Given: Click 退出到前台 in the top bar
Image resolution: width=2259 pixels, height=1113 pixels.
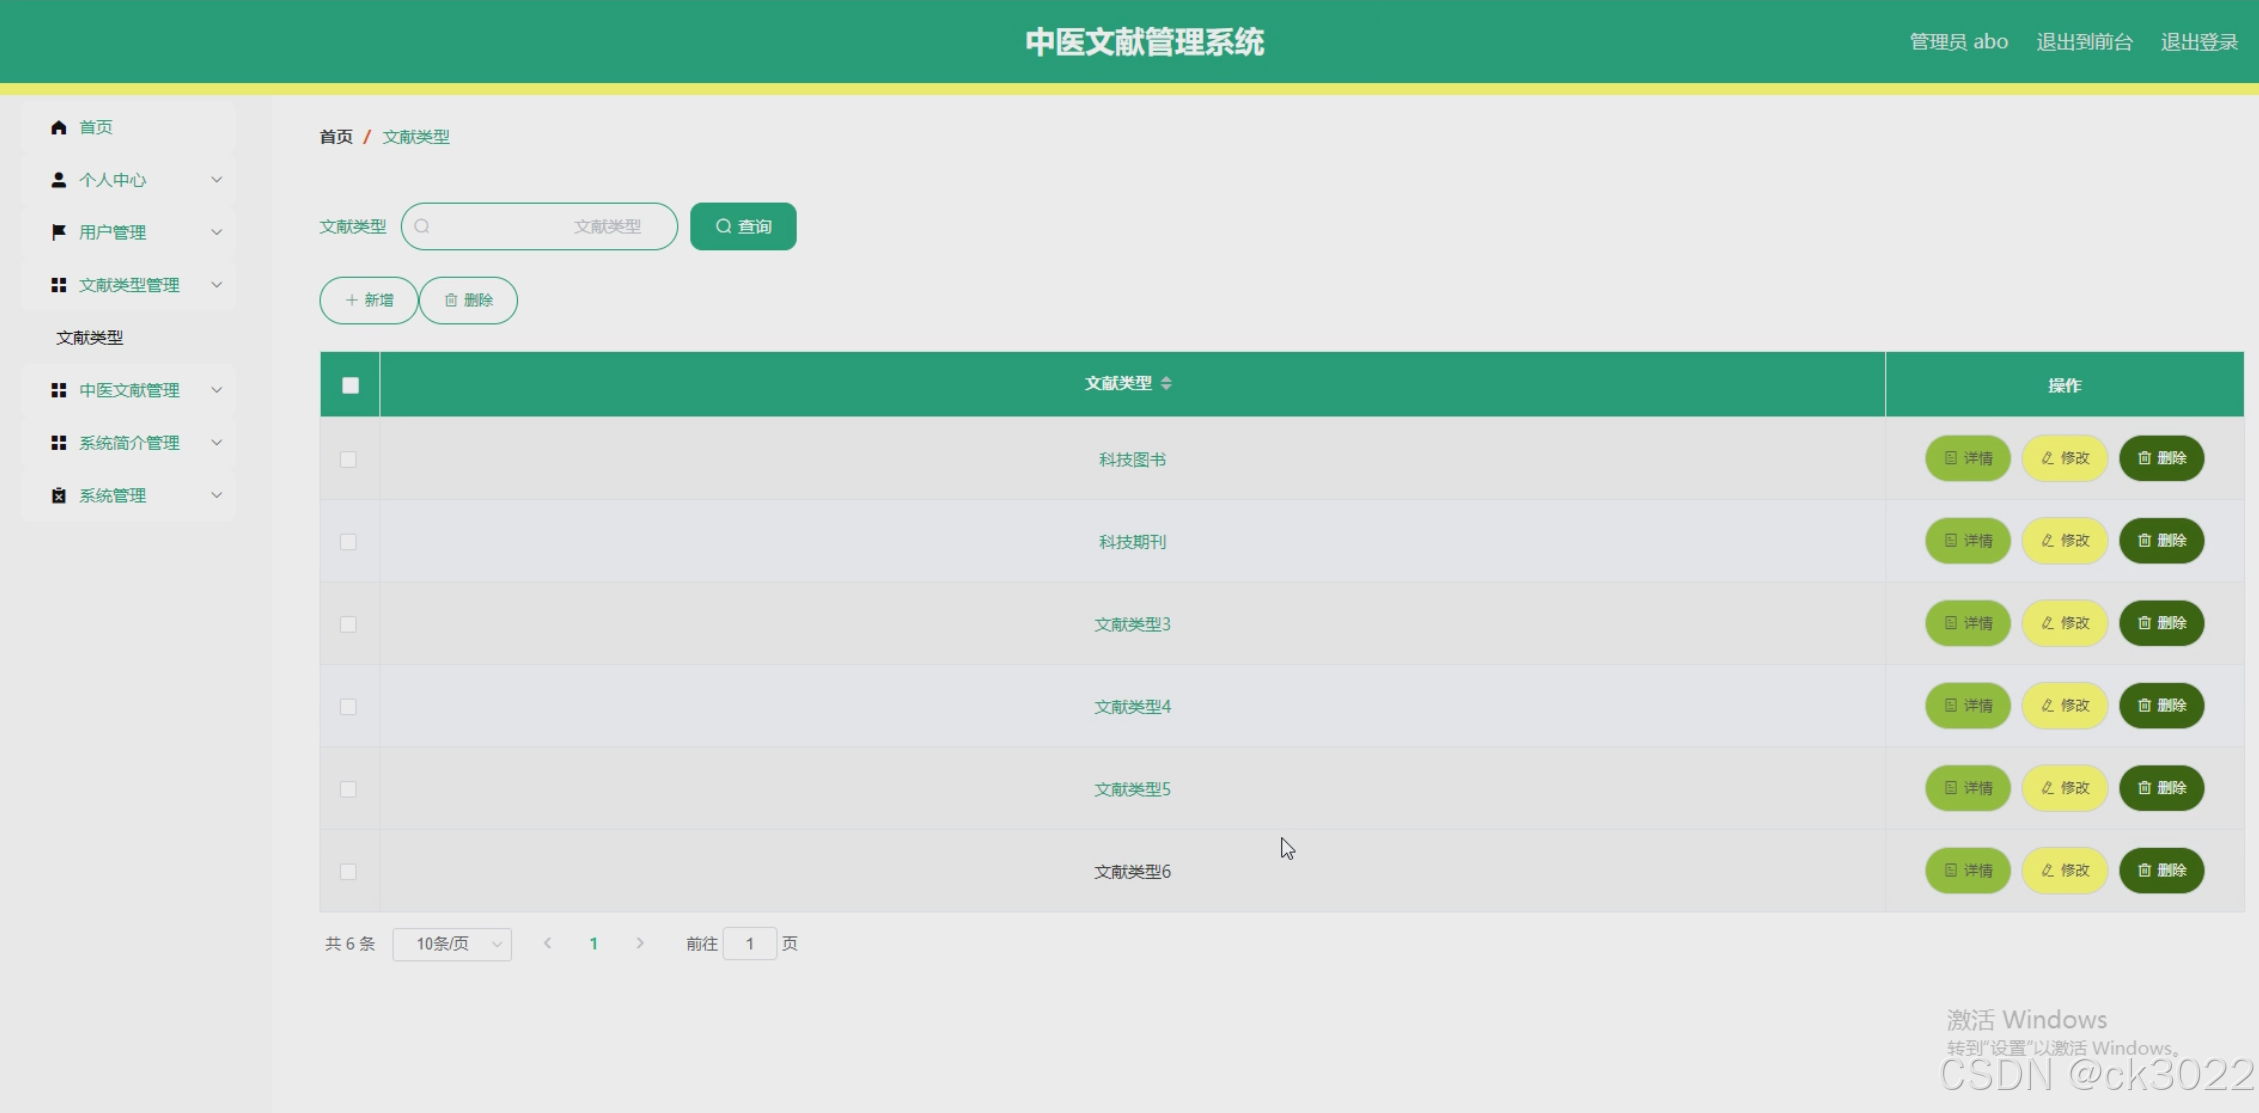Looking at the screenshot, I should pos(2084,42).
